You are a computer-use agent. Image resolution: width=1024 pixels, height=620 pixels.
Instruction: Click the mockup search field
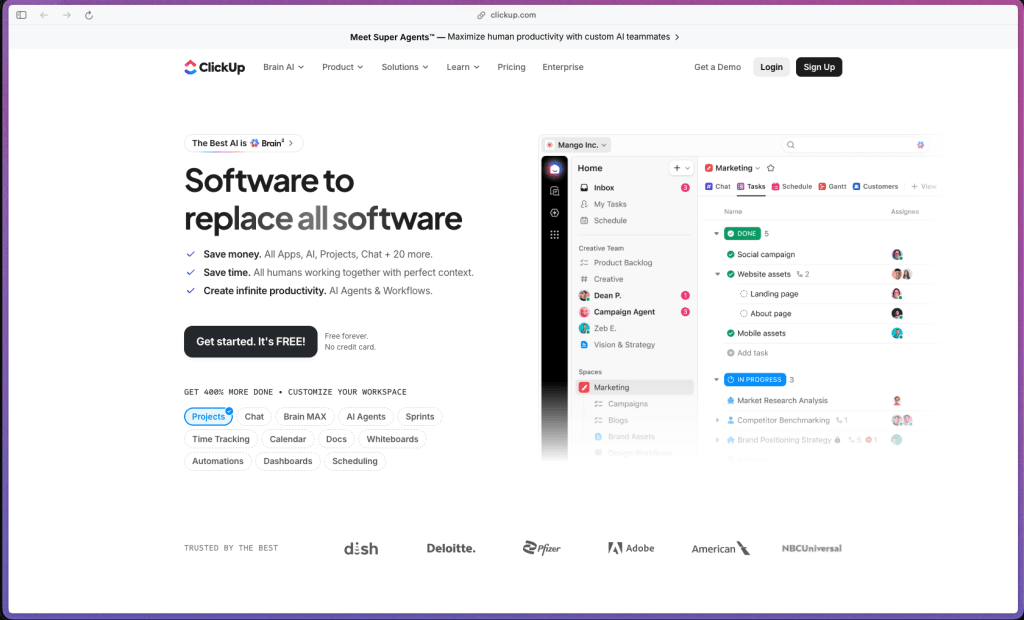pyautogui.click(x=856, y=145)
